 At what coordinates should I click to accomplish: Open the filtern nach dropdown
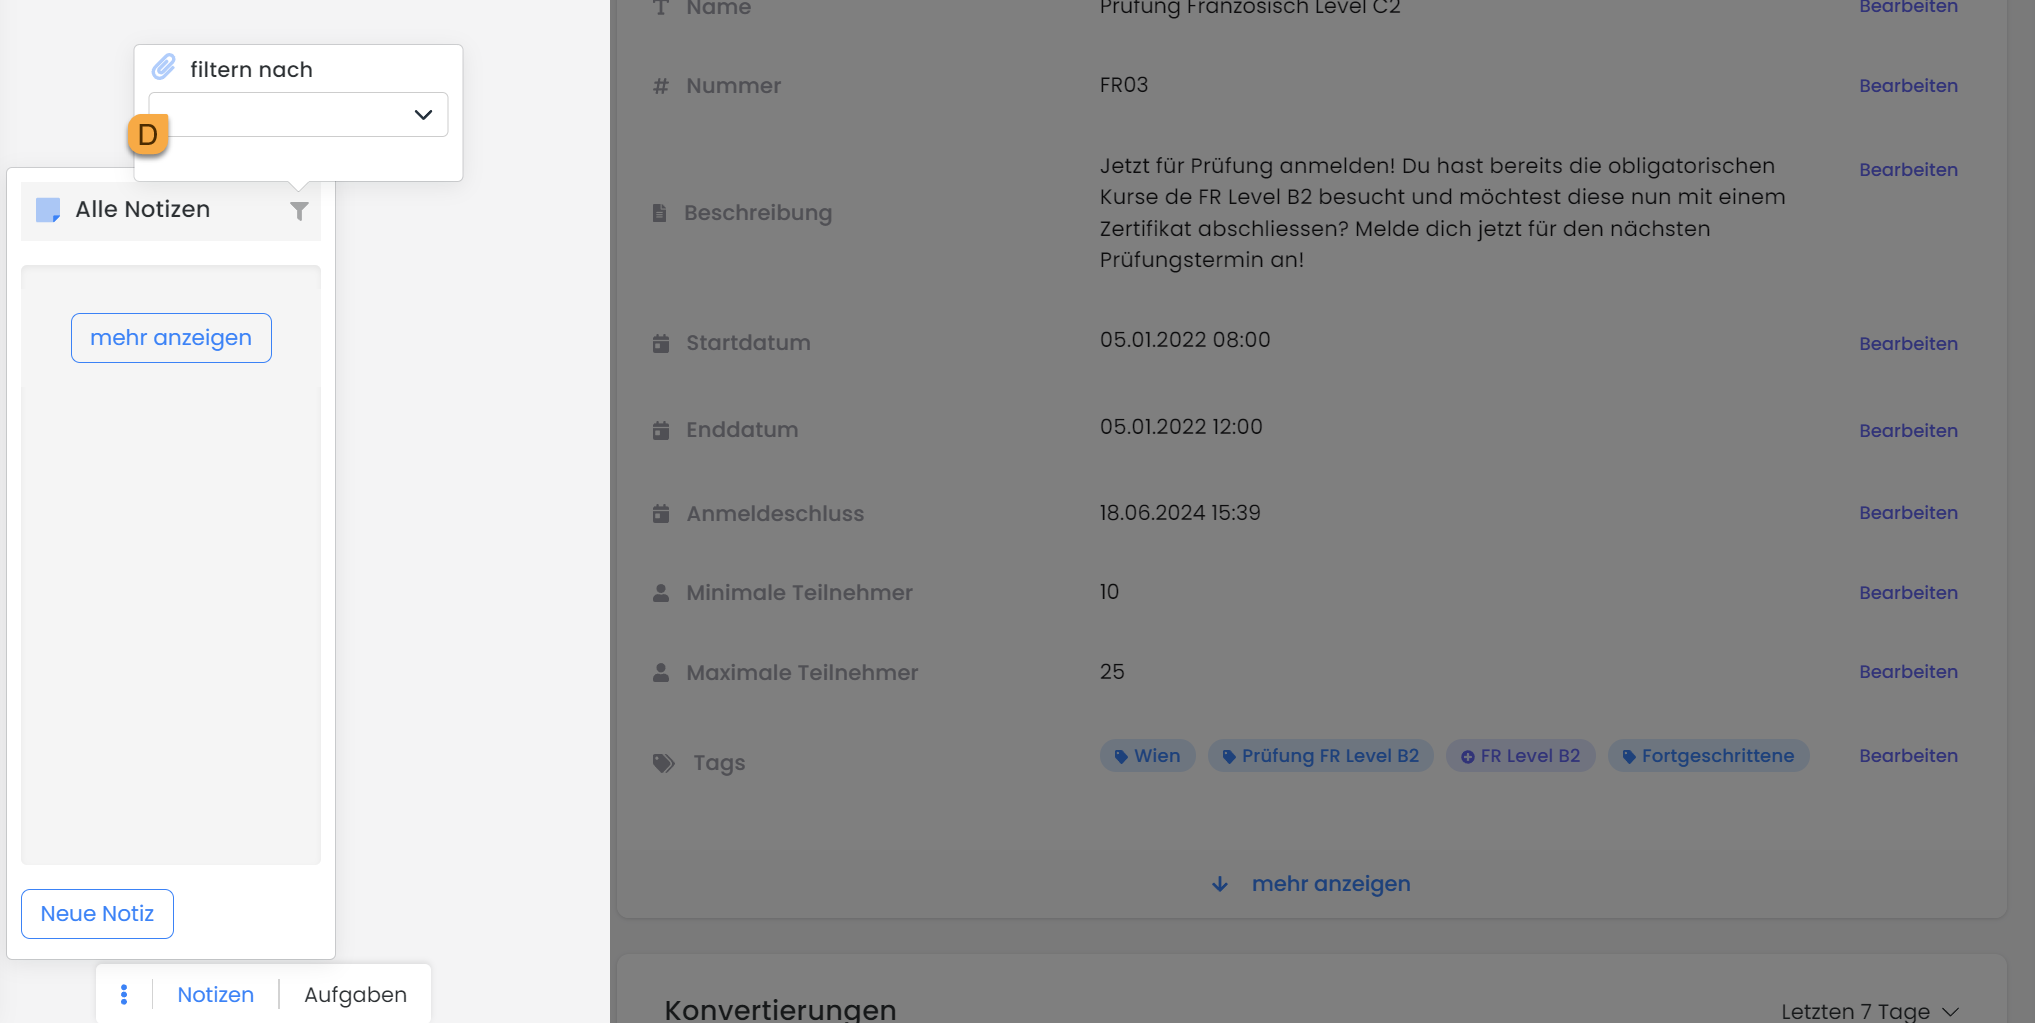point(298,115)
